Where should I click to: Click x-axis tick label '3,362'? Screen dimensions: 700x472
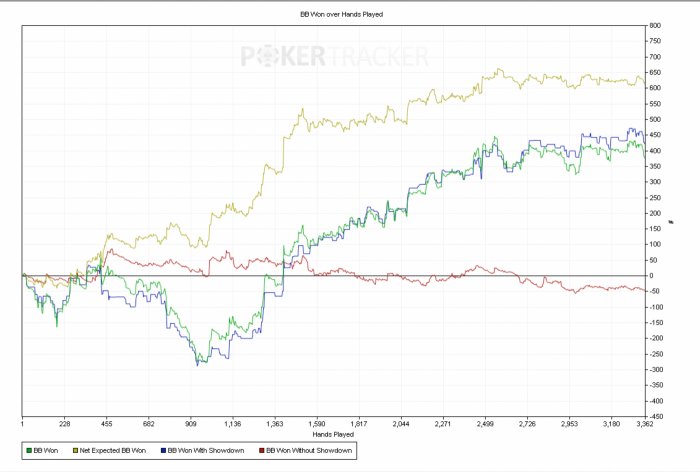click(645, 424)
